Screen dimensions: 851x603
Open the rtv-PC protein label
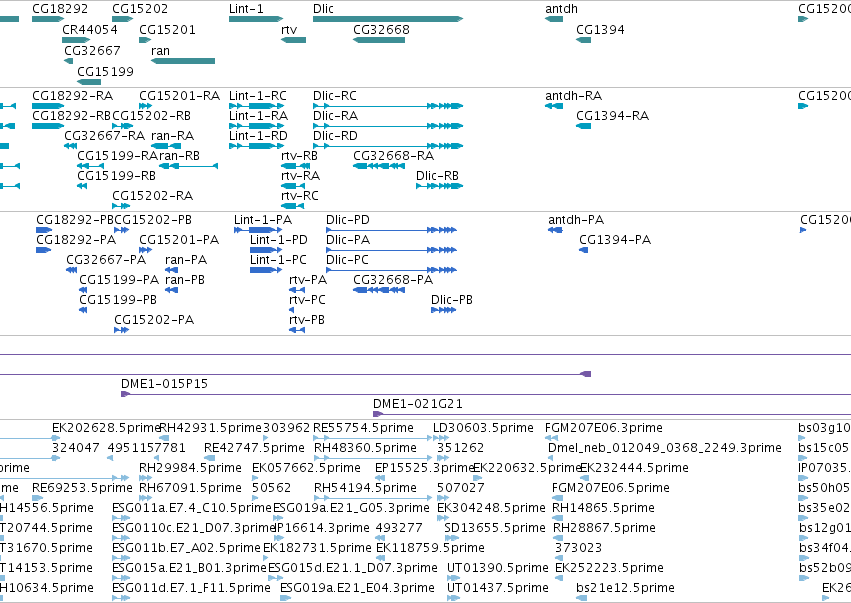pos(307,300)
